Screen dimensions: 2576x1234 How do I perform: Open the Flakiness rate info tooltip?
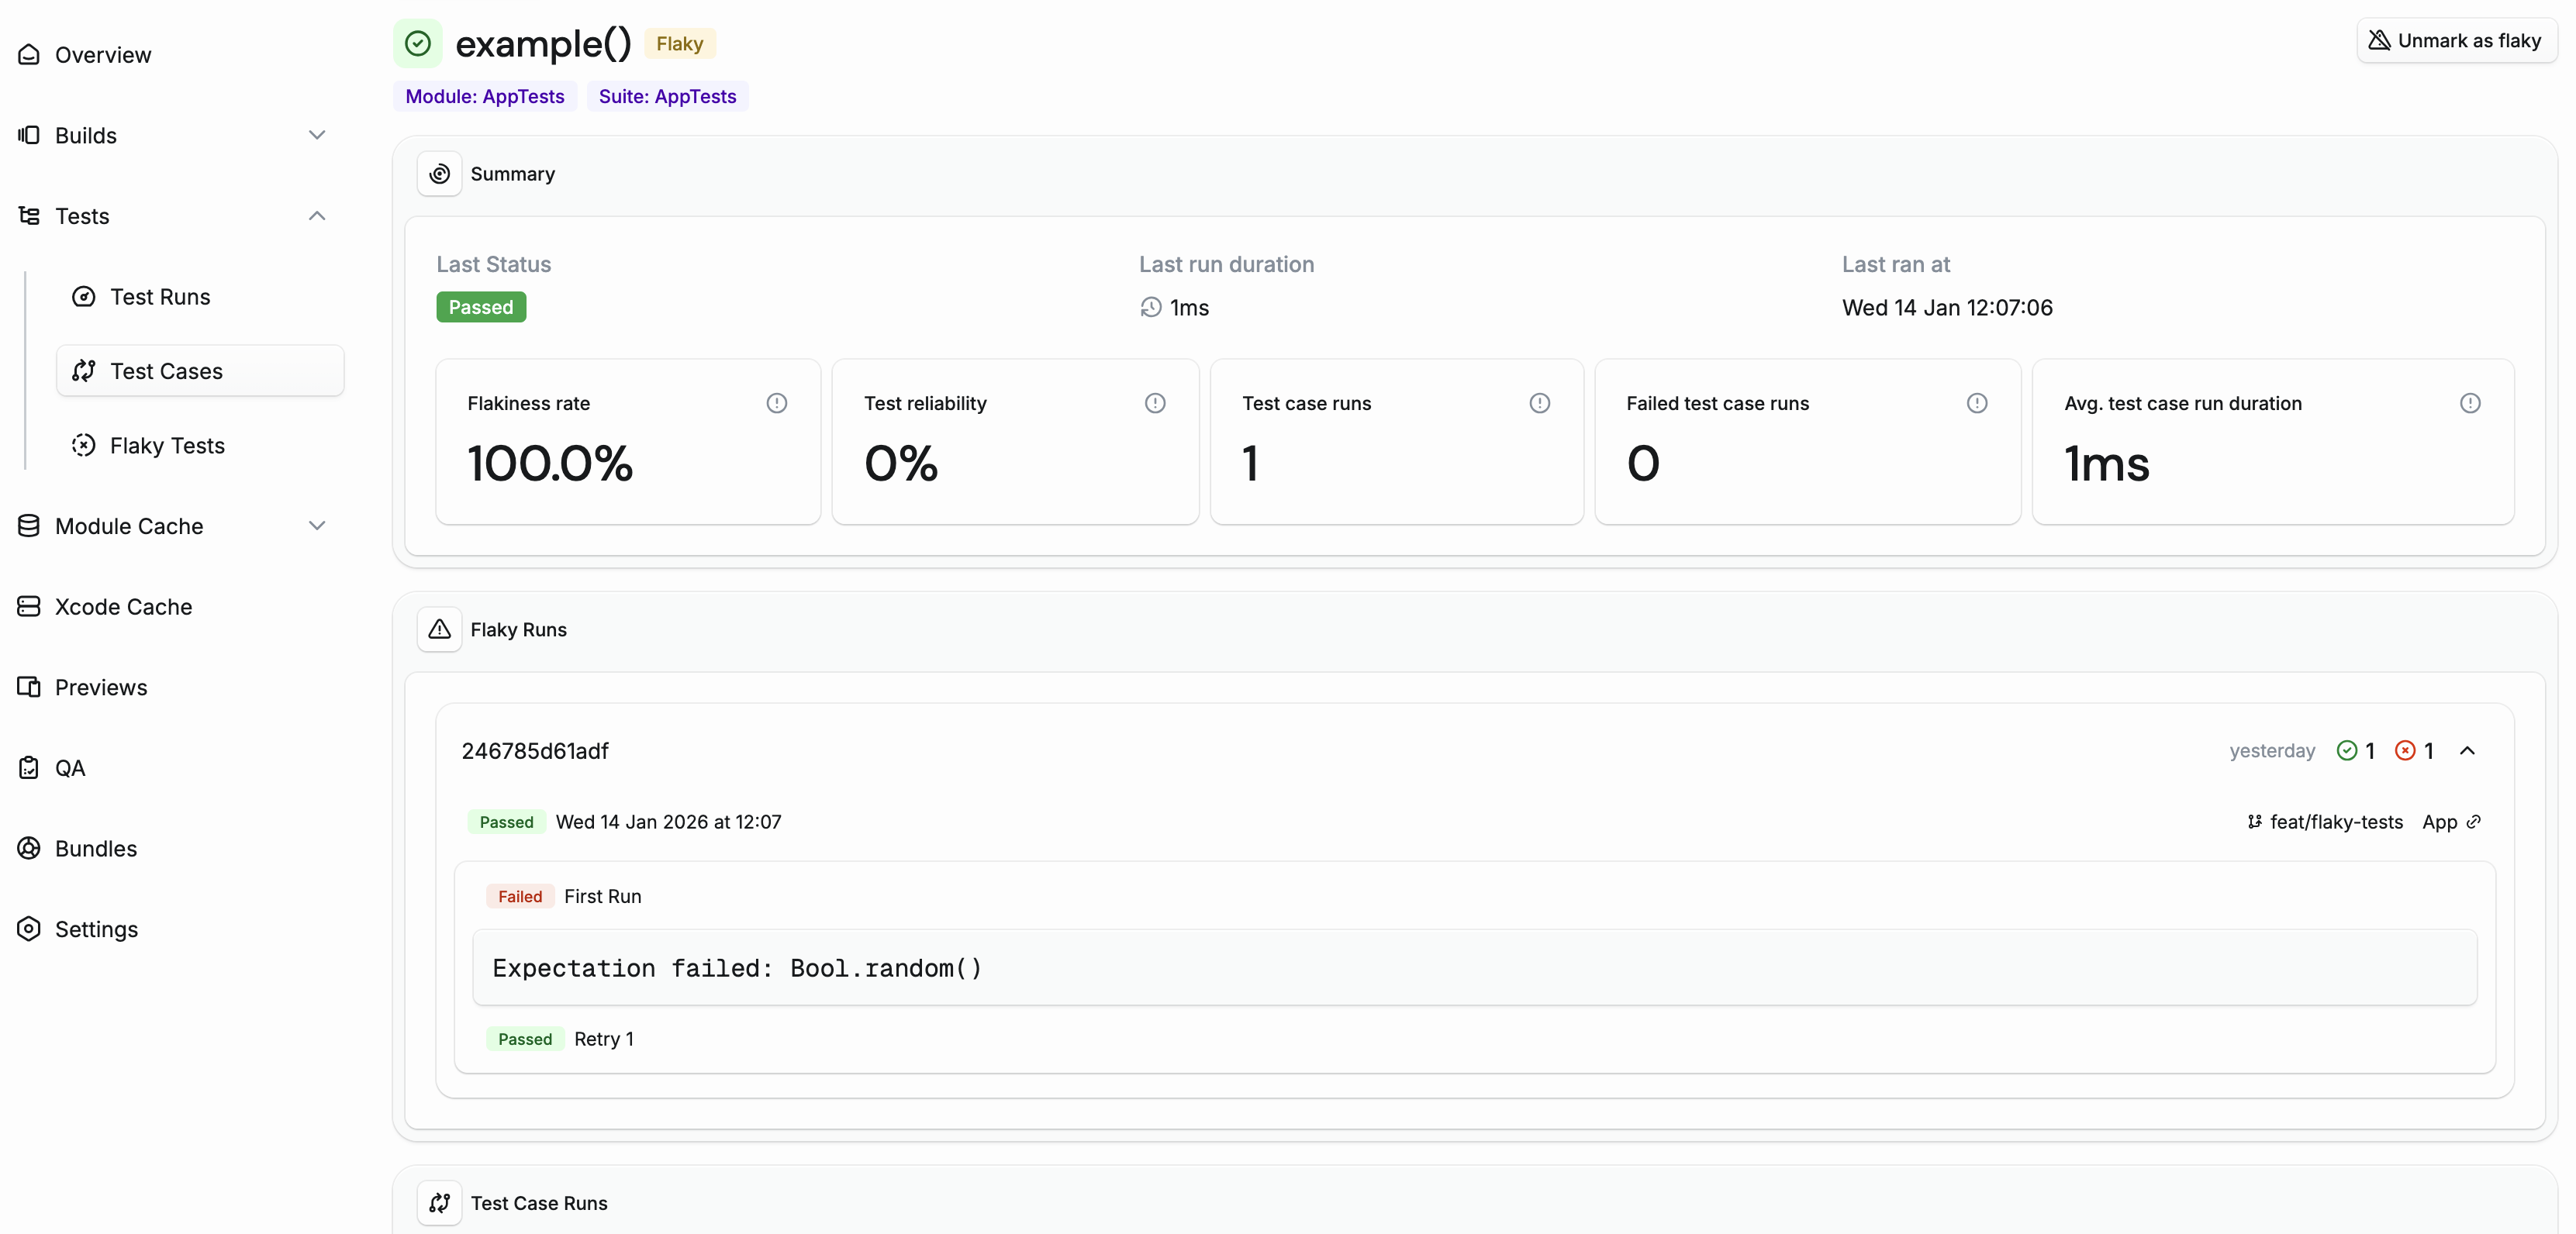(777, 403)
